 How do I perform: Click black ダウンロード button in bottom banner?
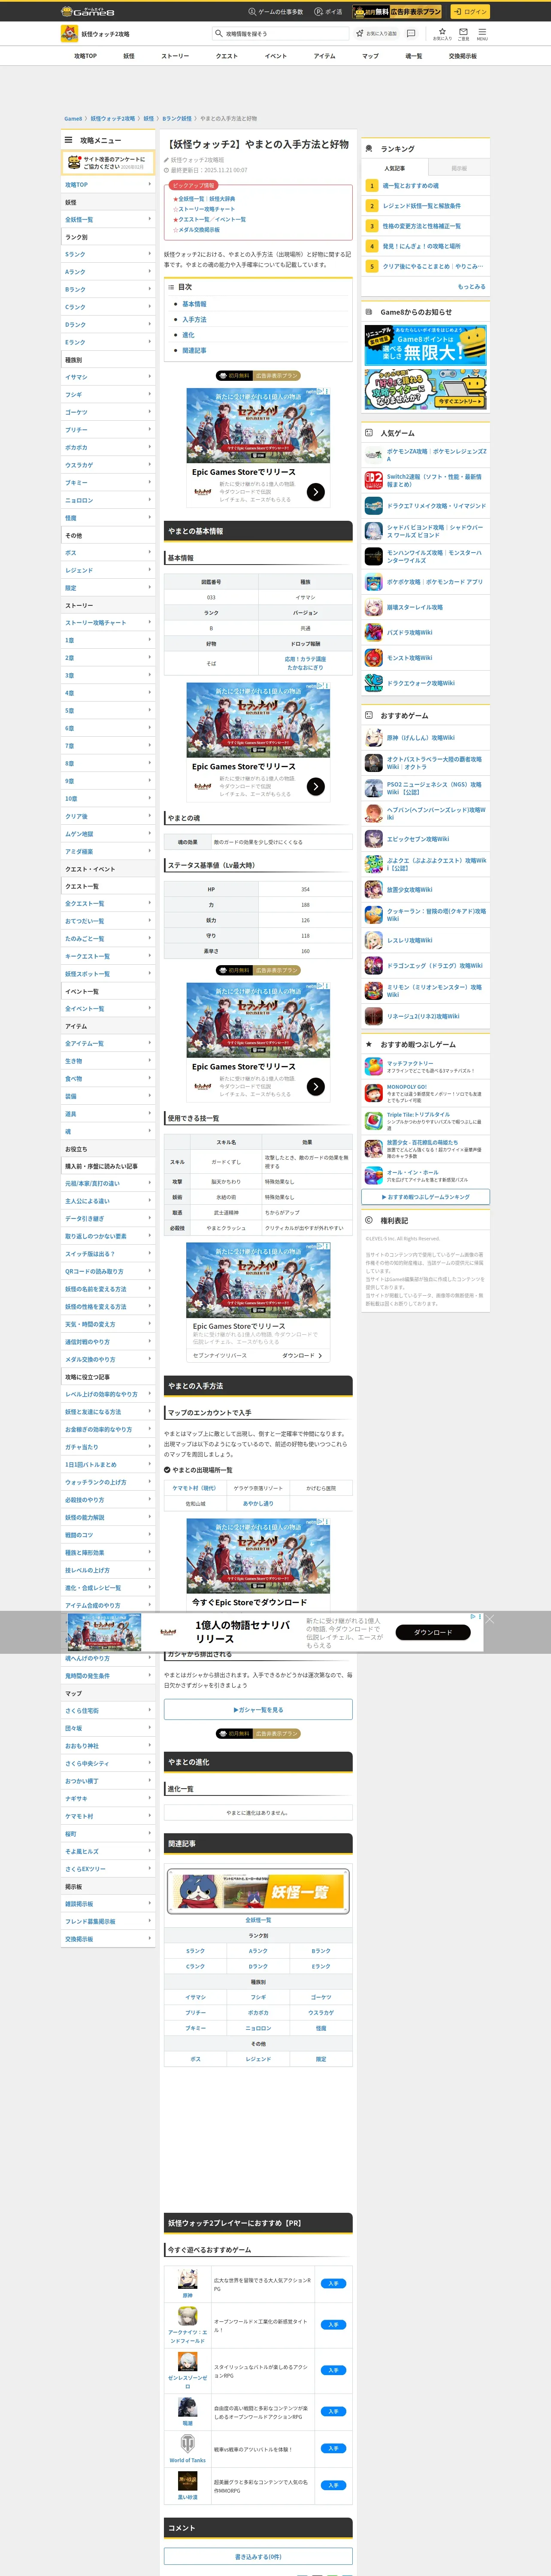click(433, 1633)
